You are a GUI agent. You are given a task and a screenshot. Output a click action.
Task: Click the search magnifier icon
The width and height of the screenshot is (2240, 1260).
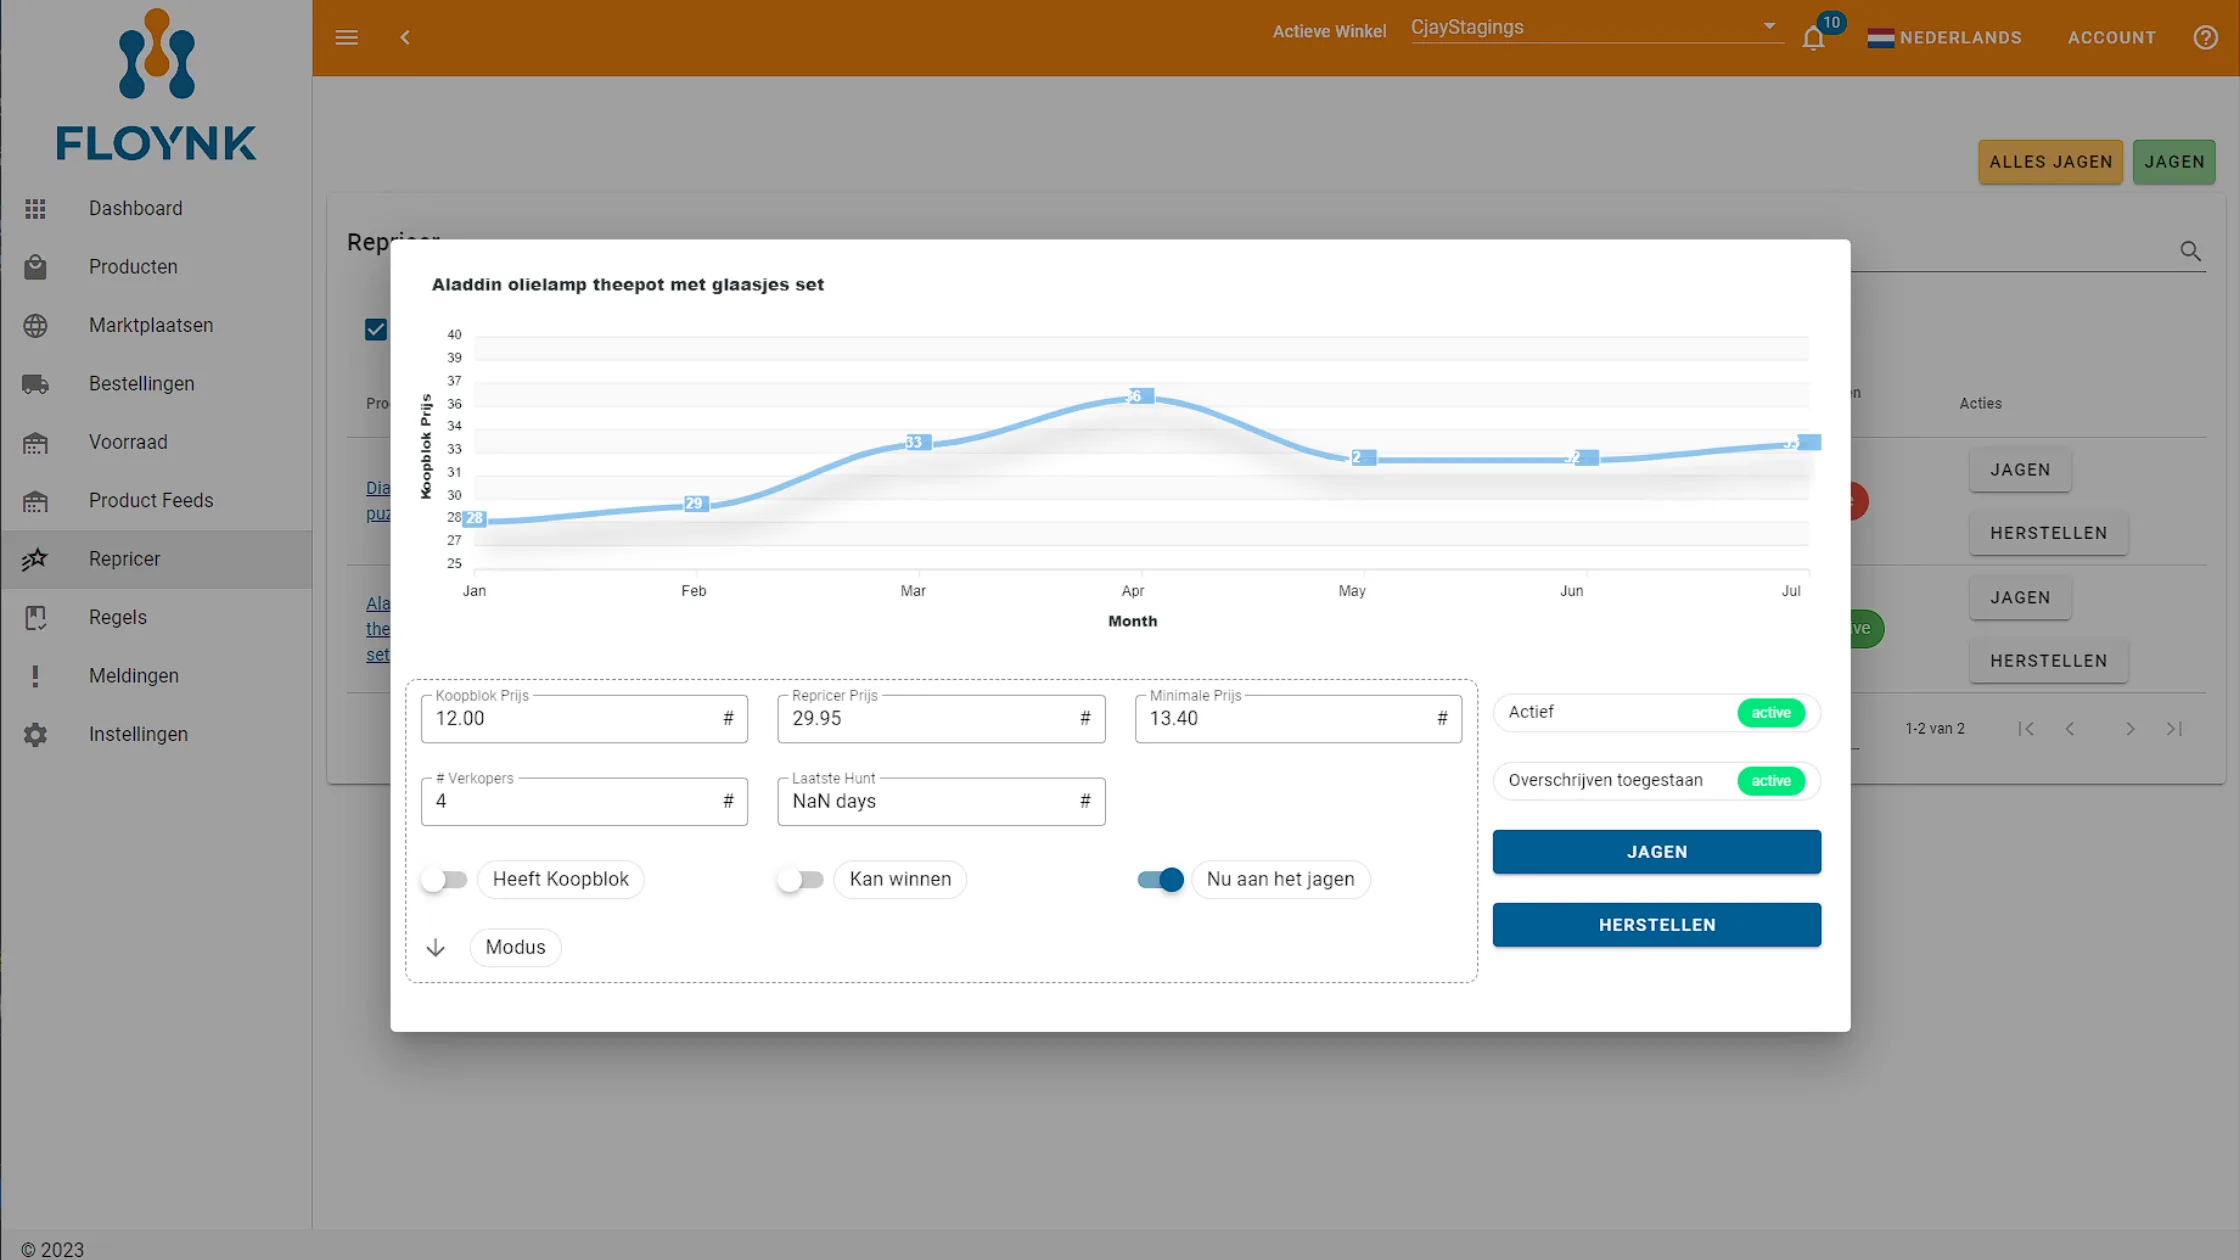[x=2190, y=251]
